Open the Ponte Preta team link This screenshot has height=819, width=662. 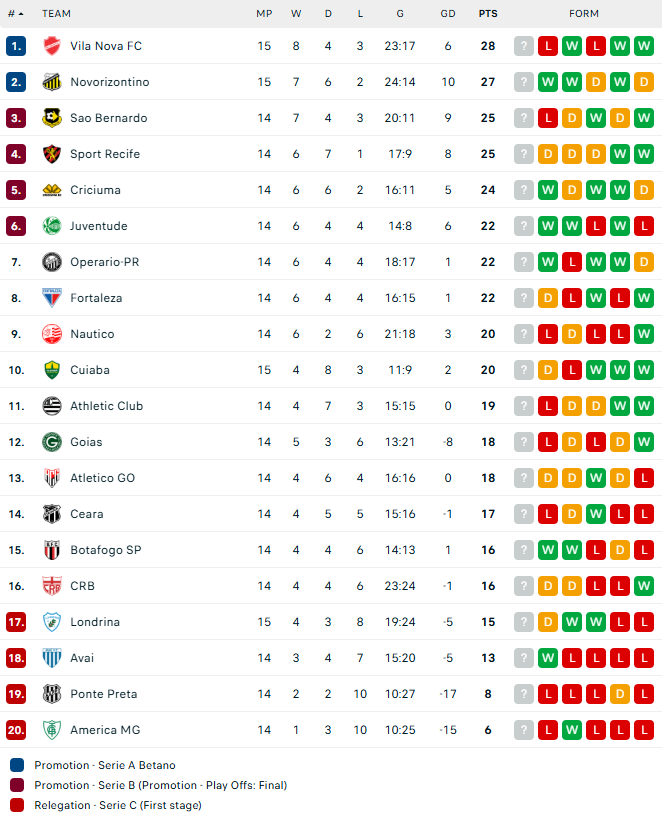click(x=104, y=694)
